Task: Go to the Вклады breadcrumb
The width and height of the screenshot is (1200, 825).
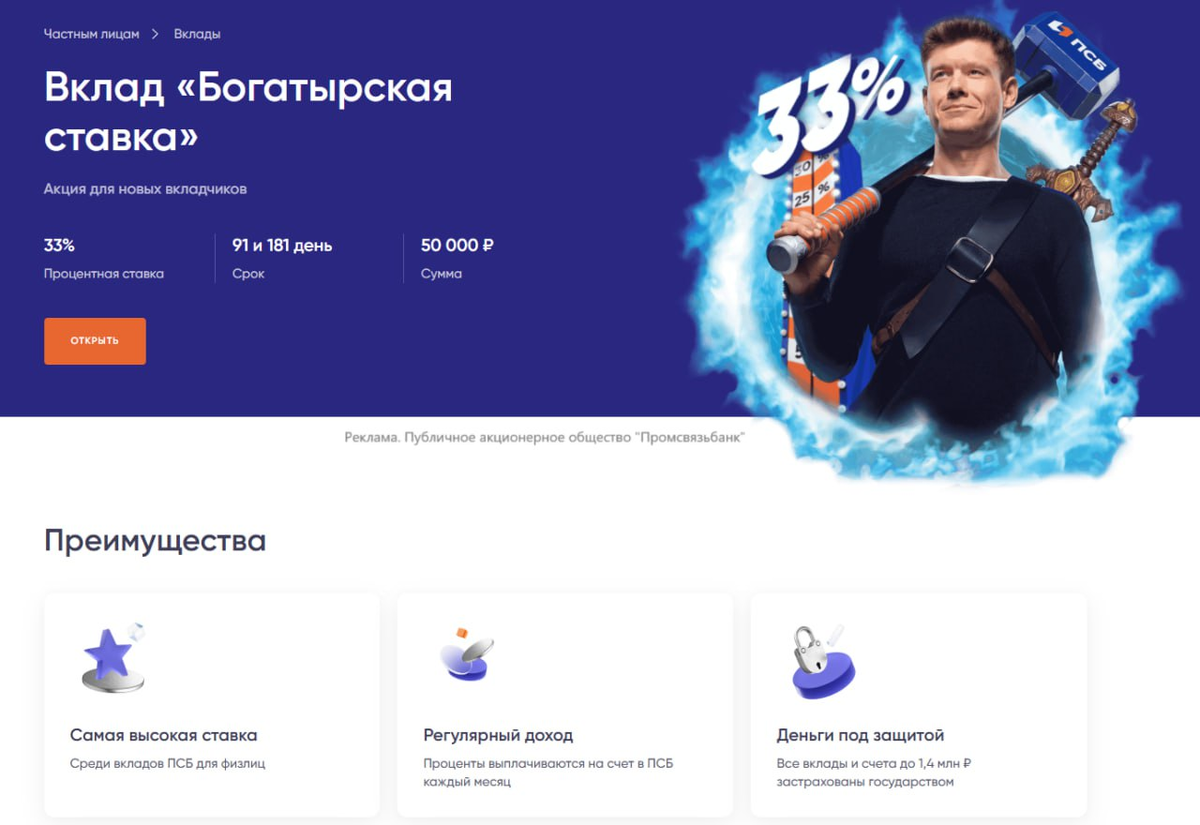Action: click(197, 34)
